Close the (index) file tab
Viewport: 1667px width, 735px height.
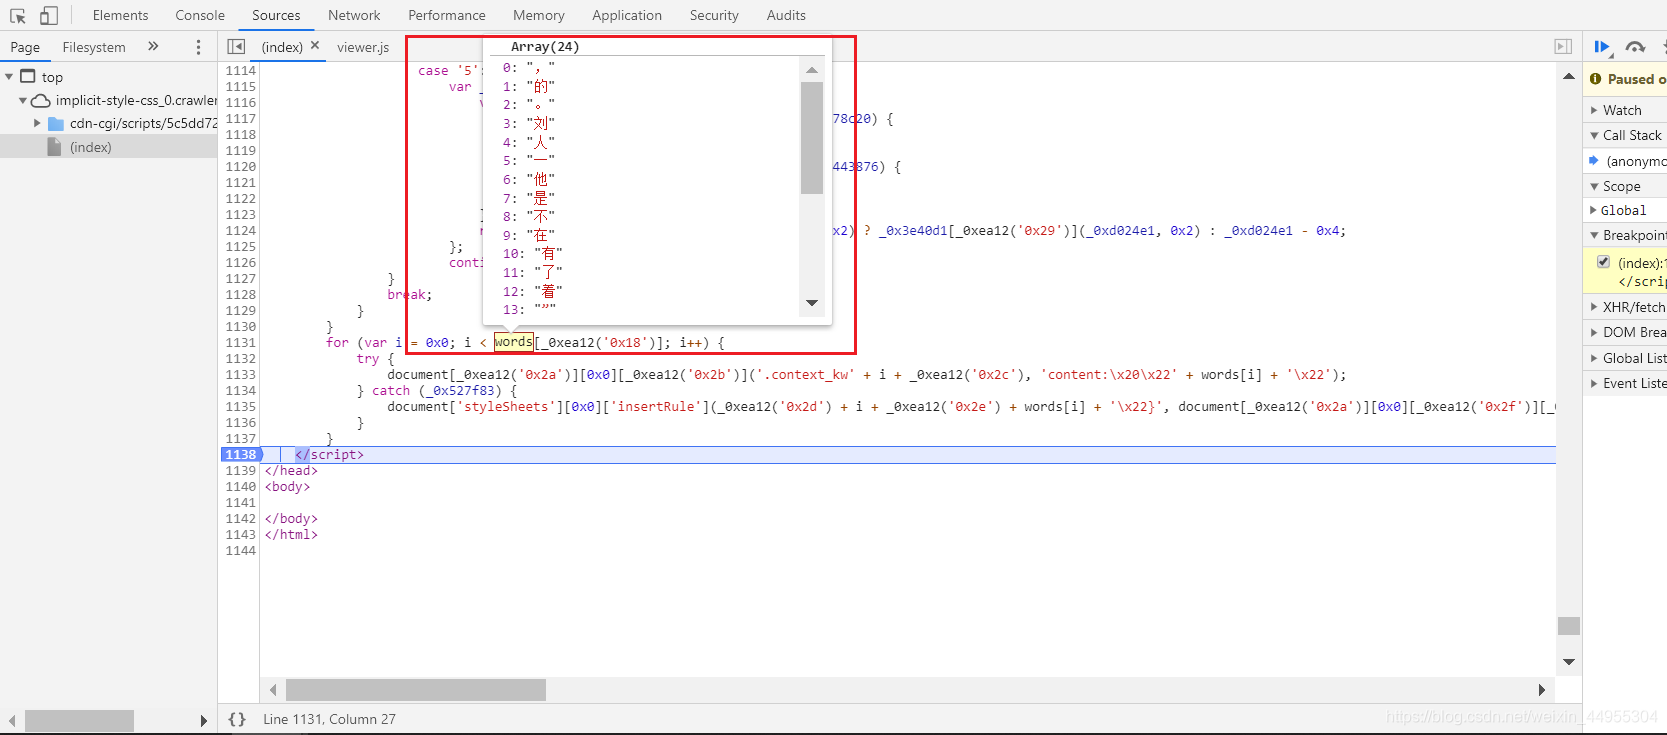[315, 45]
